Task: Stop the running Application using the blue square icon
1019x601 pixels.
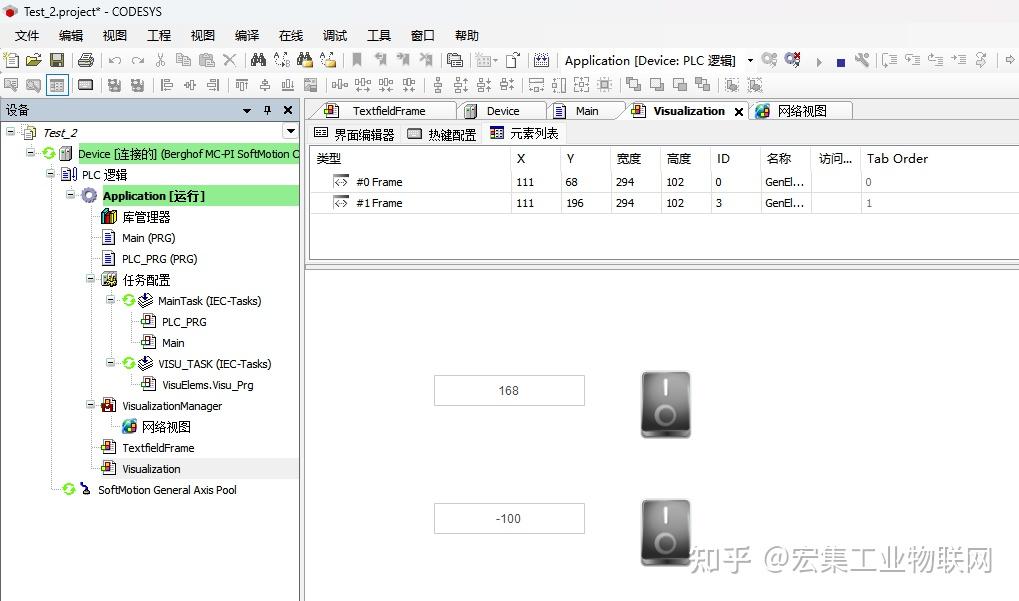Action: pos(841,62)
